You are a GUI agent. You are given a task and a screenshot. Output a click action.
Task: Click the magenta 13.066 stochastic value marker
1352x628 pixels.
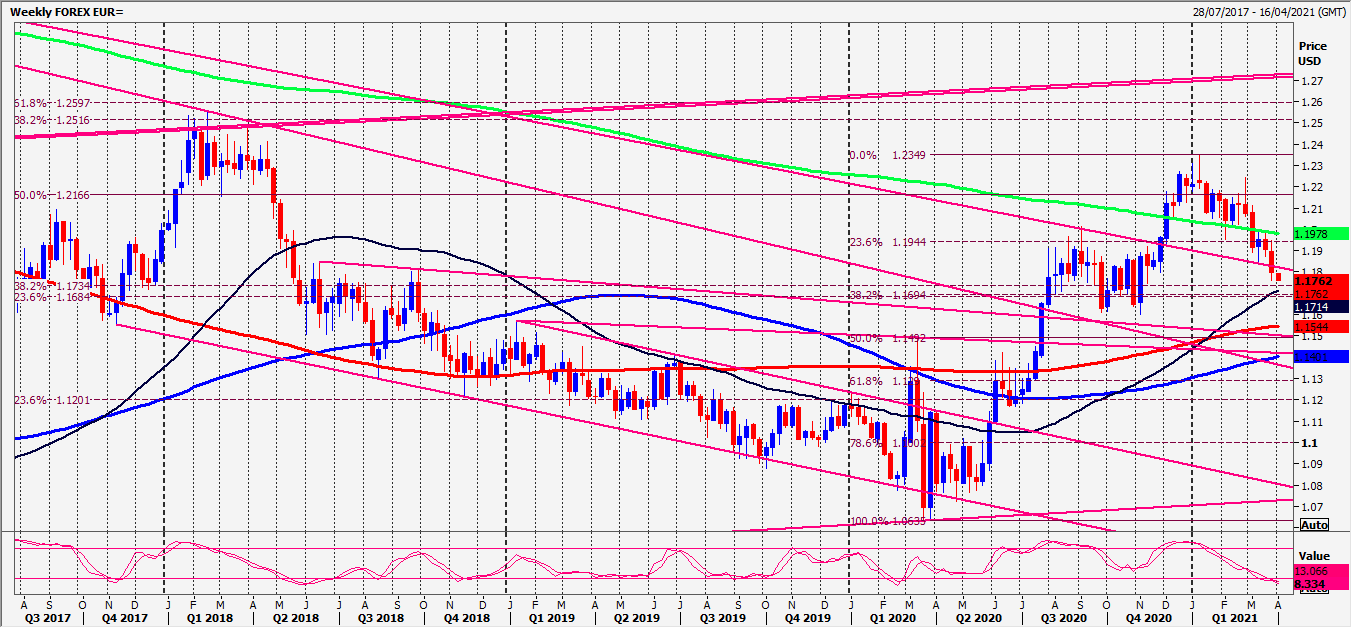tap(1312, 571)
